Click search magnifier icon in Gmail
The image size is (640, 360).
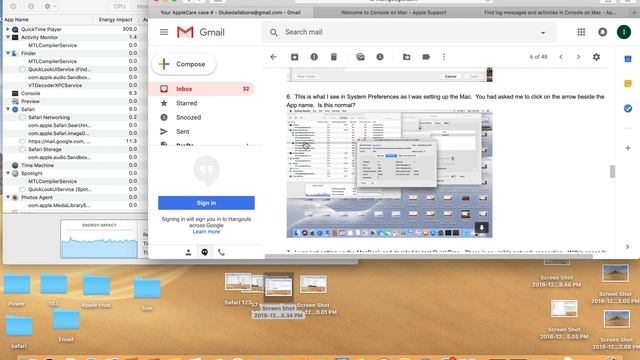tap(273, 32)
